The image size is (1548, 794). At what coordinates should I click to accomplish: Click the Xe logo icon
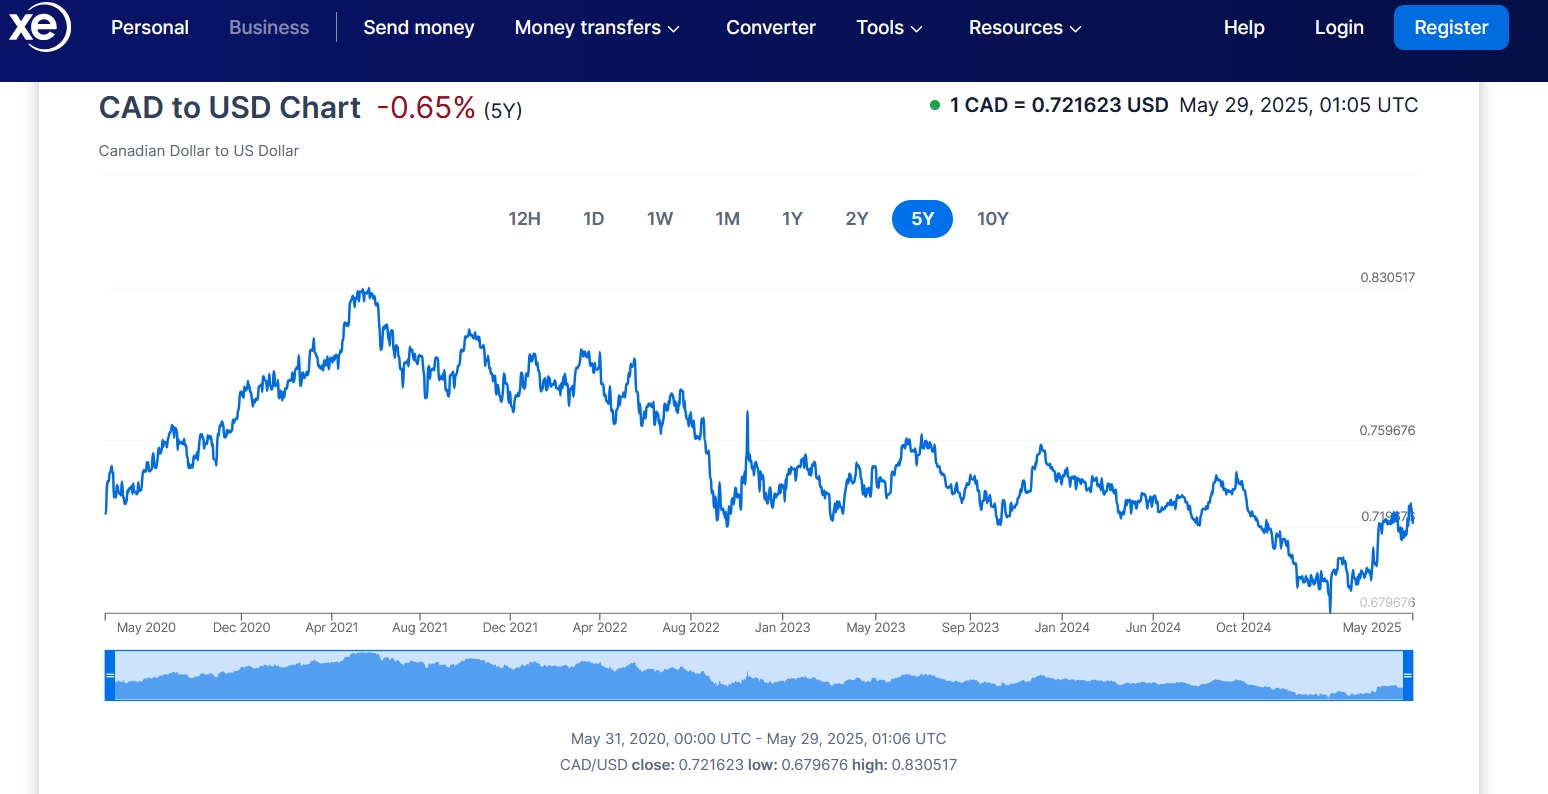pyautogui.click(x=39, y=27)
